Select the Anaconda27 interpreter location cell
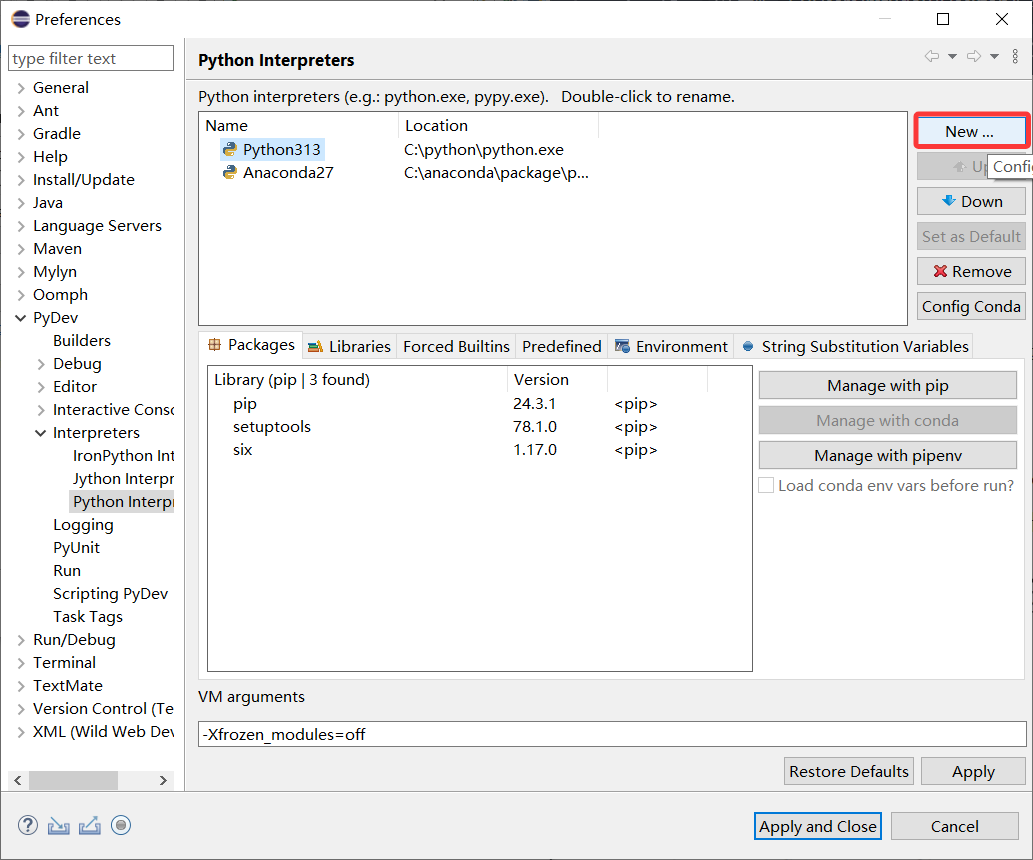Screen dimensions: 1033x860 pos(496,173)
